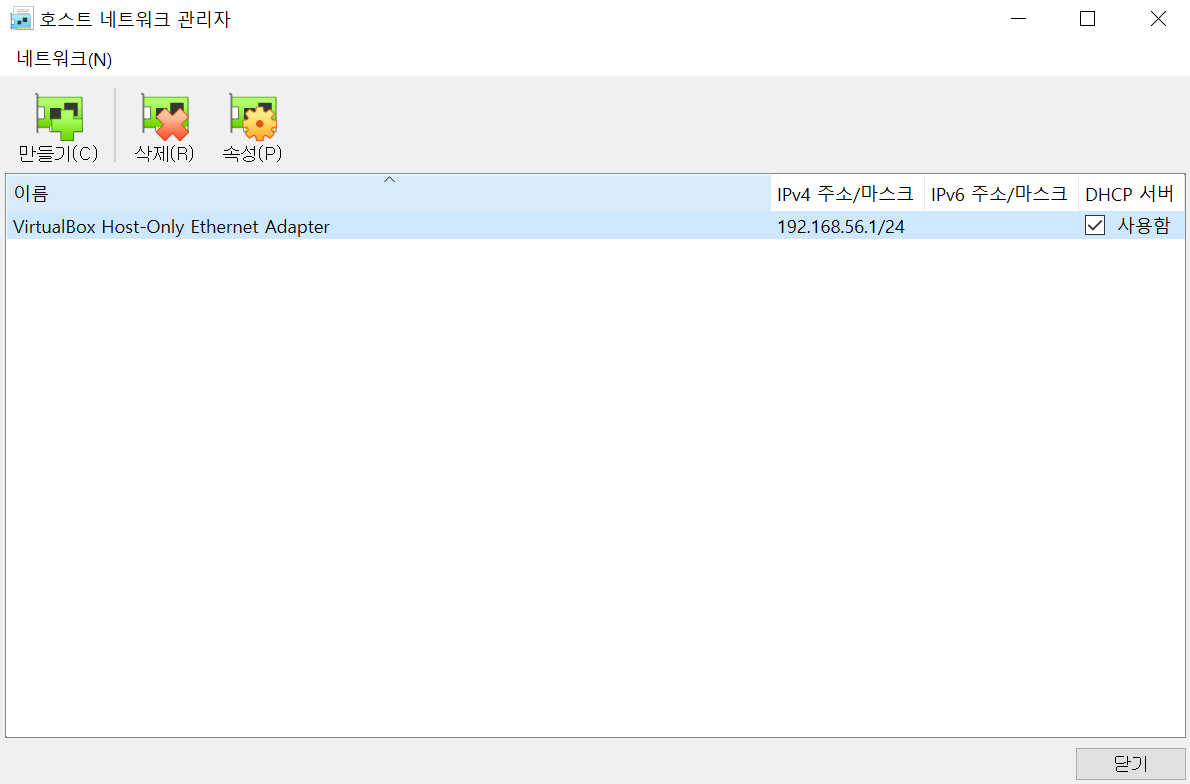Click the IPv4 주소/마스크 column header

(x=847, y=194)
